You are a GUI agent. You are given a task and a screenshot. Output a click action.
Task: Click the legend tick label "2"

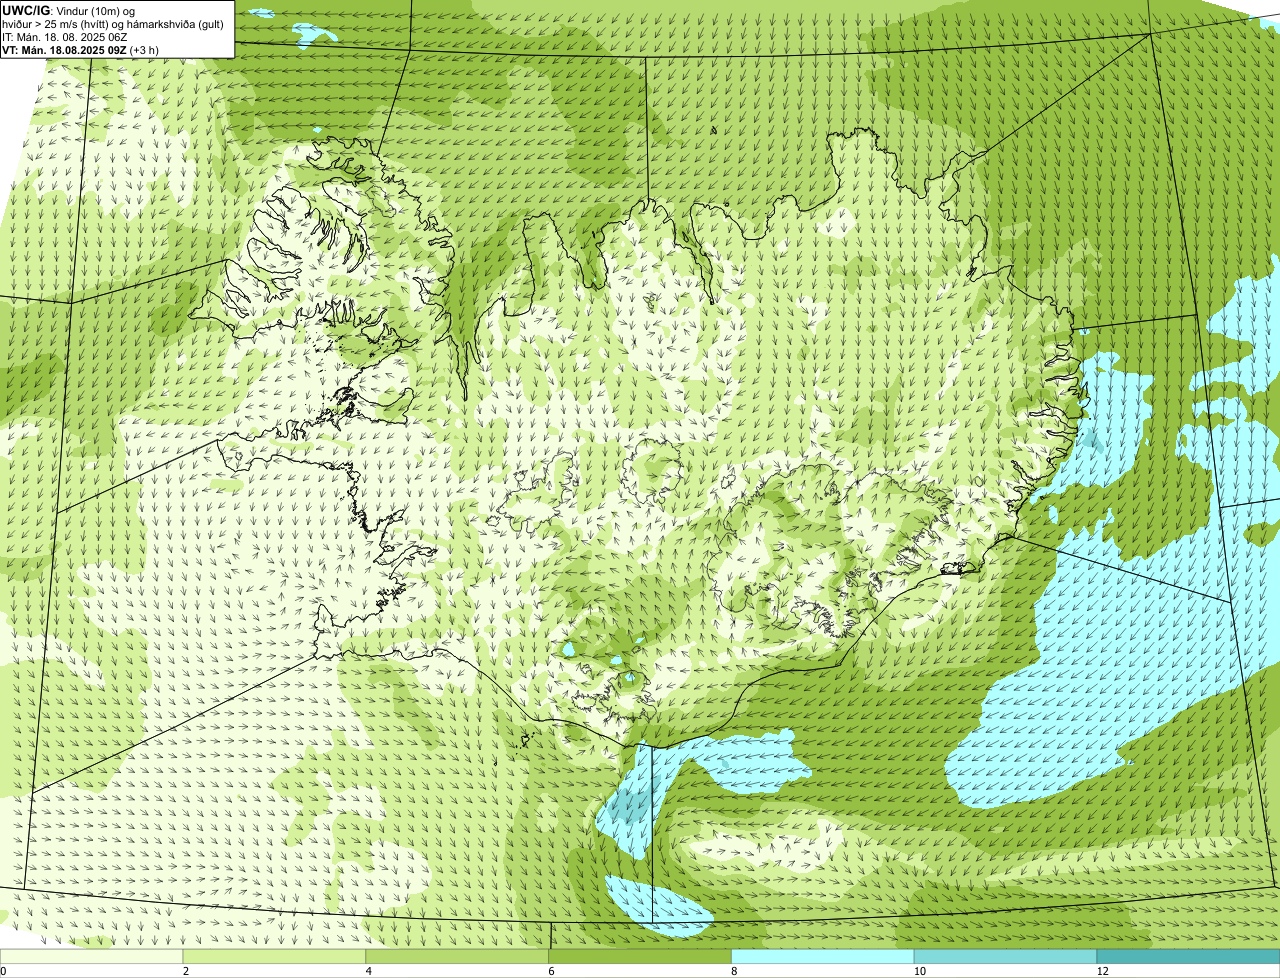point(185,971)
